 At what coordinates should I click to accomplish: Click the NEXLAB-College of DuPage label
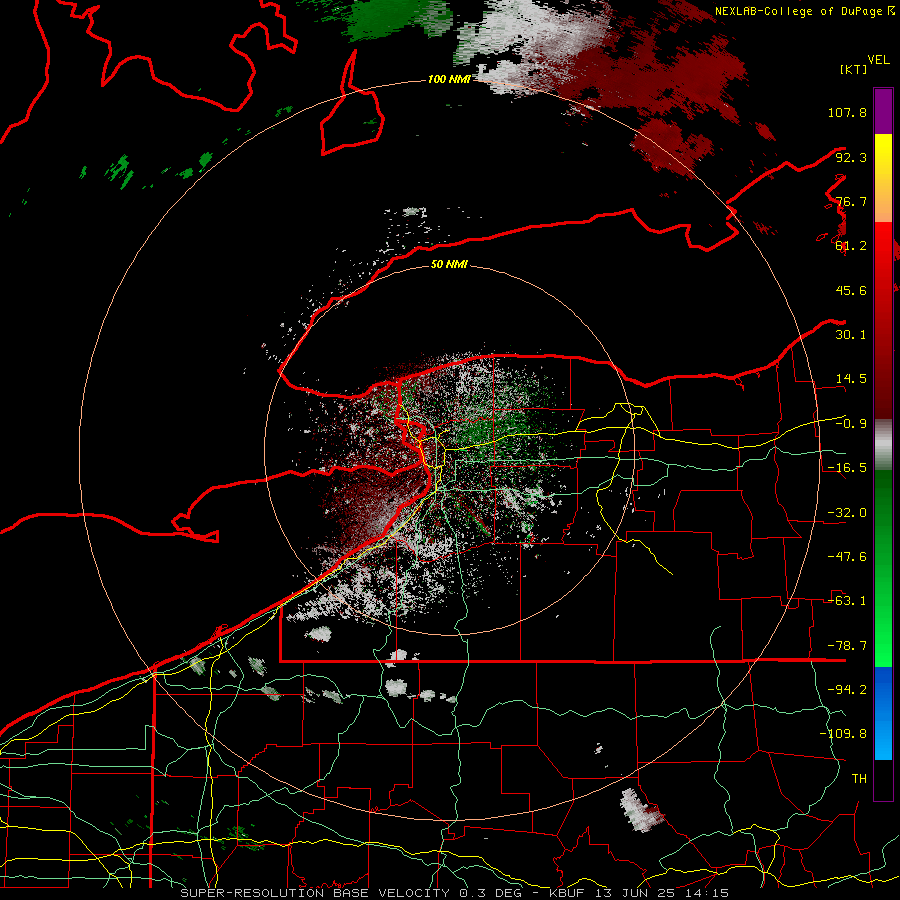(798, 11)
